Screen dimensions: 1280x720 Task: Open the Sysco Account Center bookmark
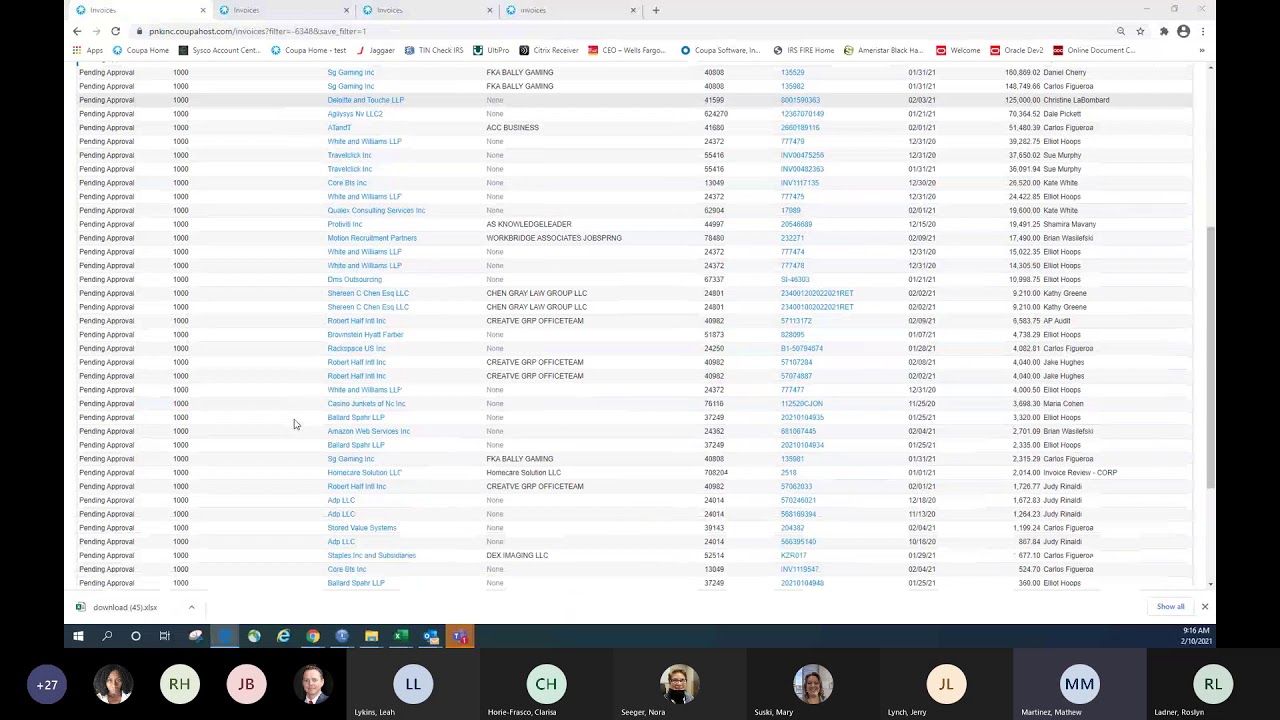pyautogui.click(x=219, y=50)
